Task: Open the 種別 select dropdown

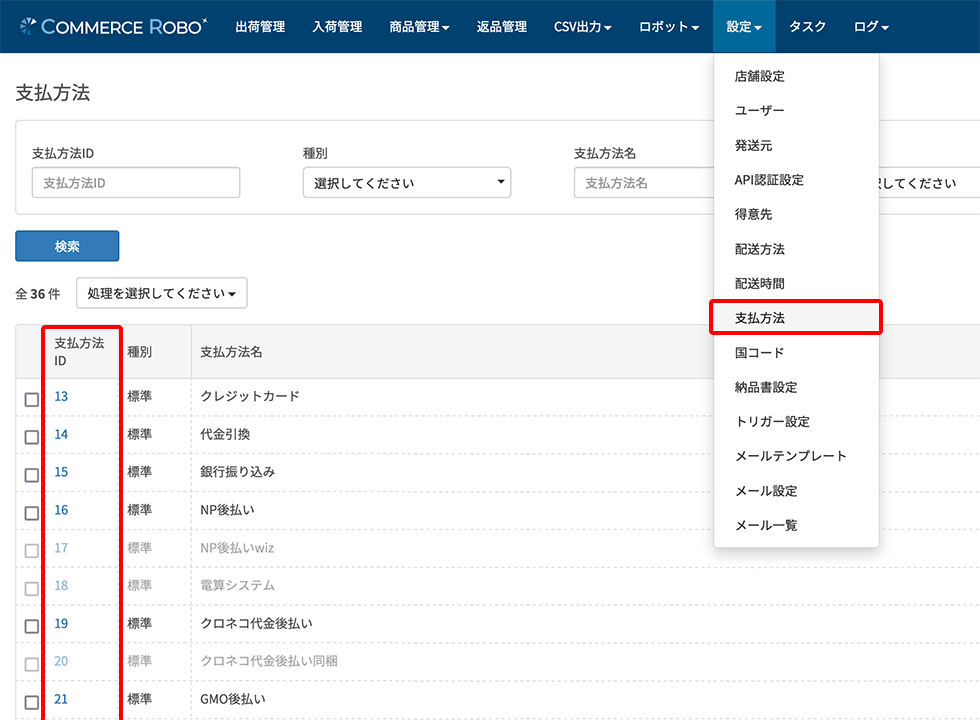Action: [407, 182]
